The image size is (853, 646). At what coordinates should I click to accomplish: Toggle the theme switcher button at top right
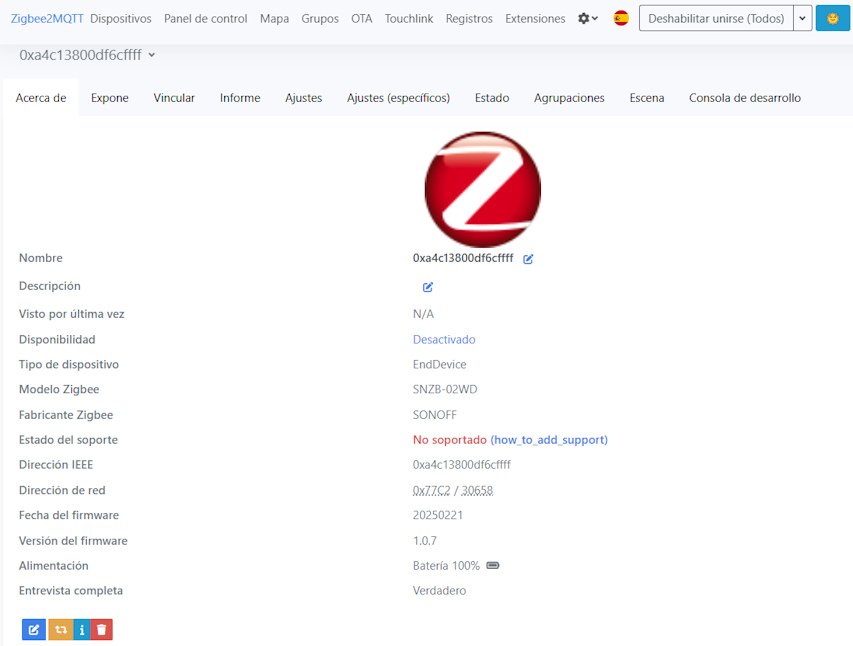tap(832, 19)
